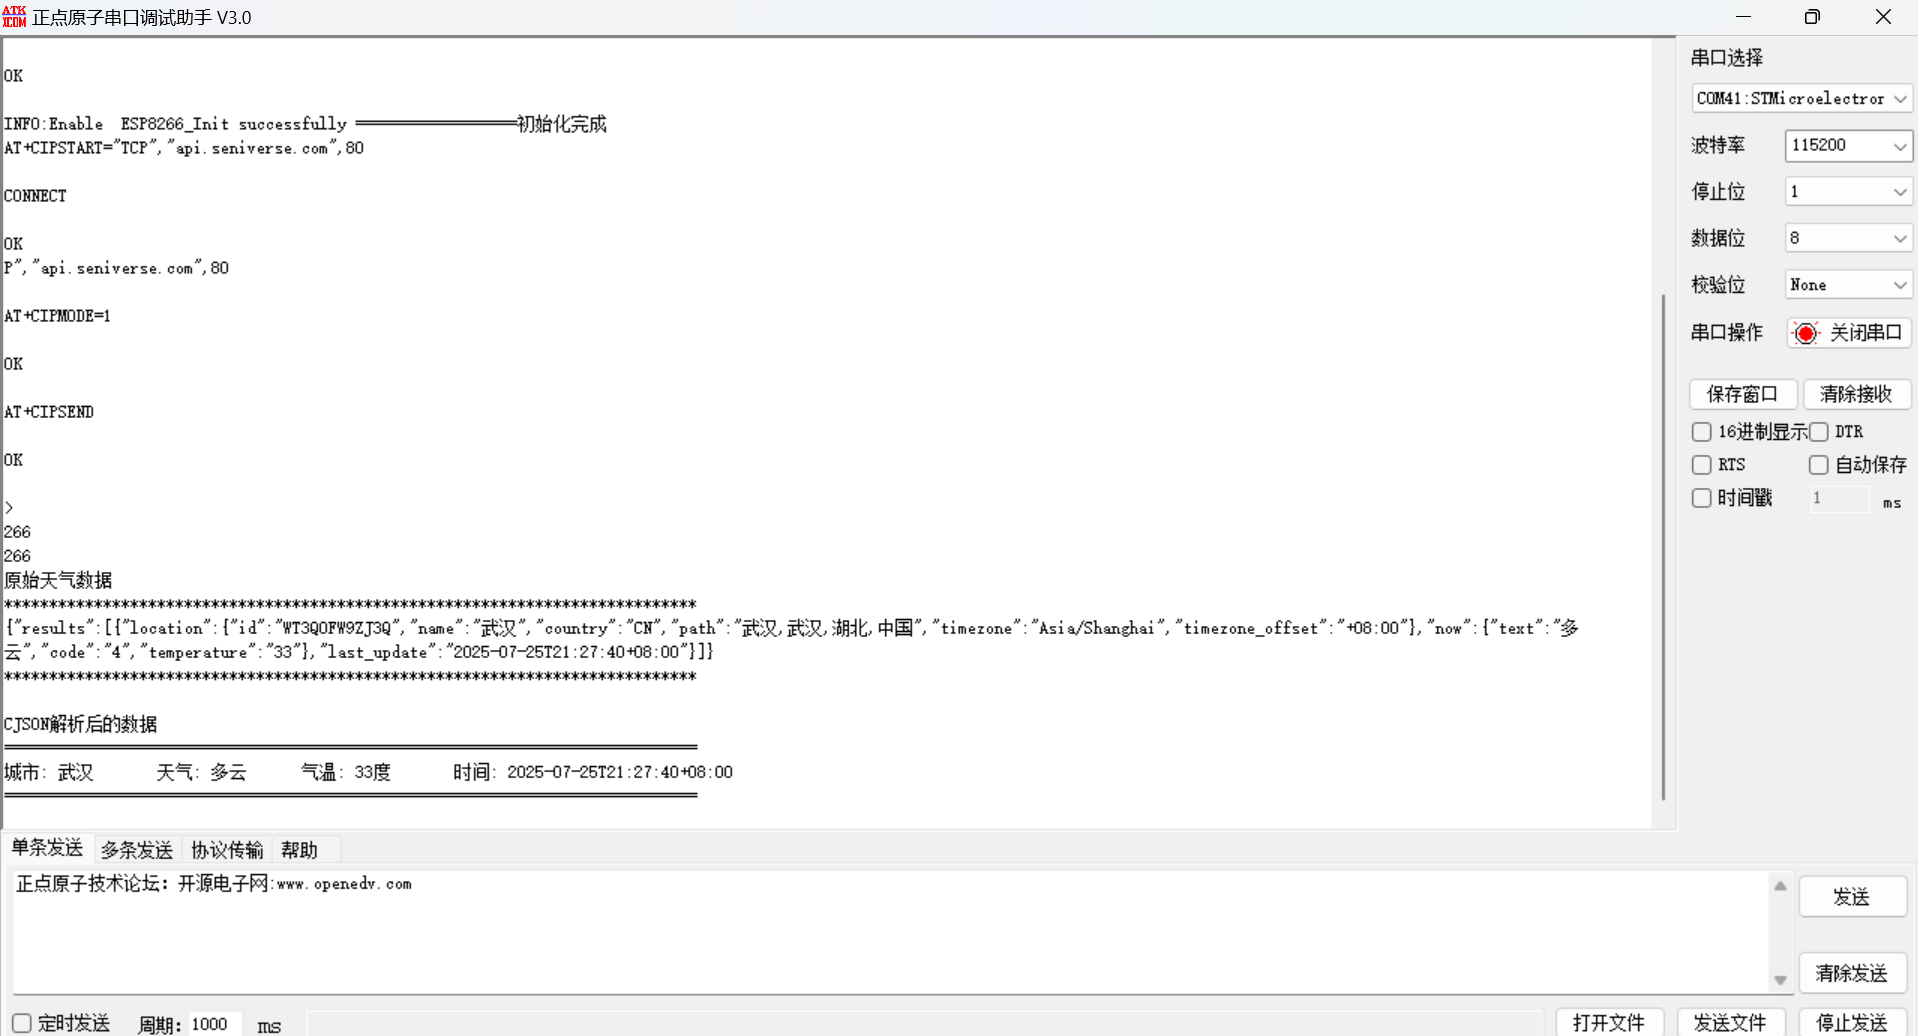Switch to 协议传输 tab
Viewport: 1918px width, 1036px height.
point(227,850)
